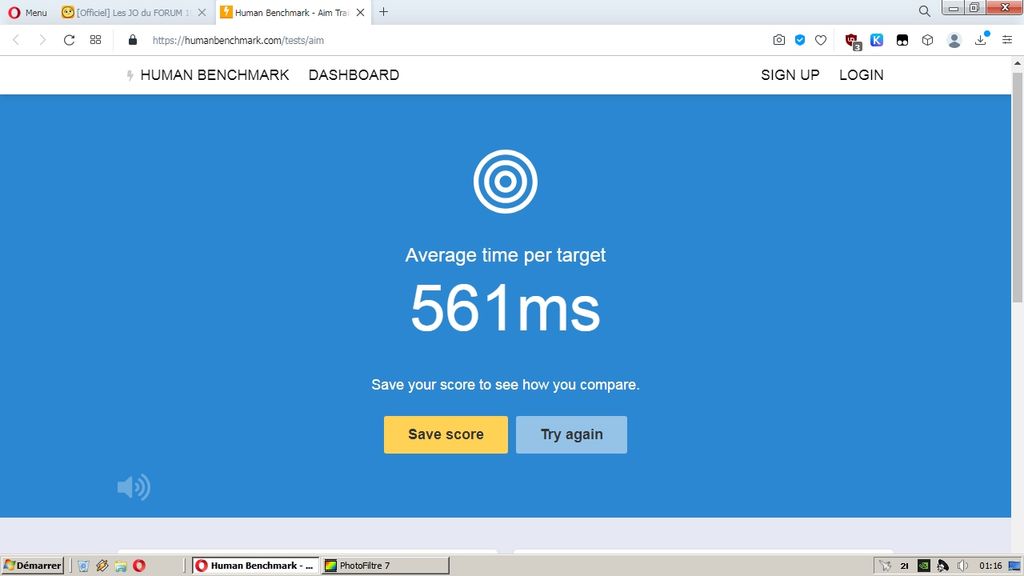Open the tab search magnifier icon
The height and width of the screenshot is (576, 1024).
[924, 11]
